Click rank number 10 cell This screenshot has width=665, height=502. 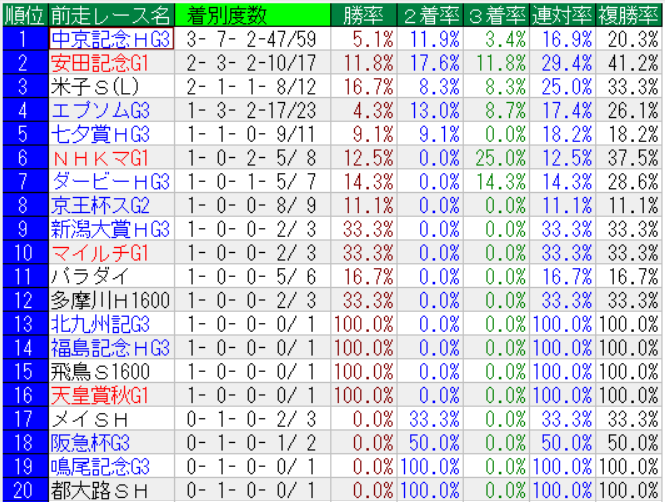[x=25, y=253]
